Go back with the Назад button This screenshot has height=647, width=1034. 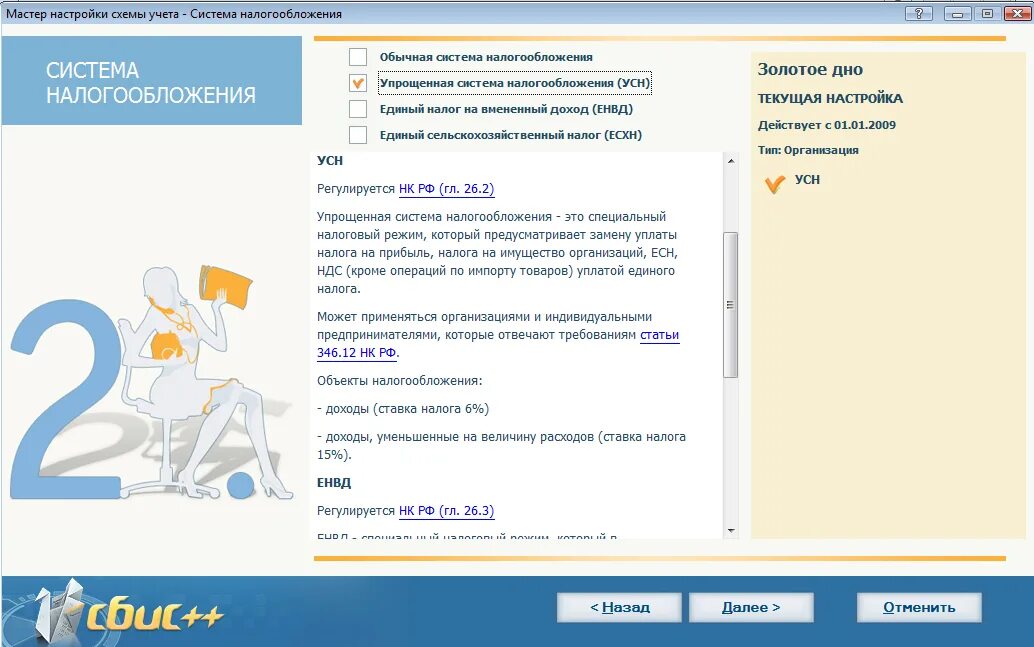click(619, 607)
